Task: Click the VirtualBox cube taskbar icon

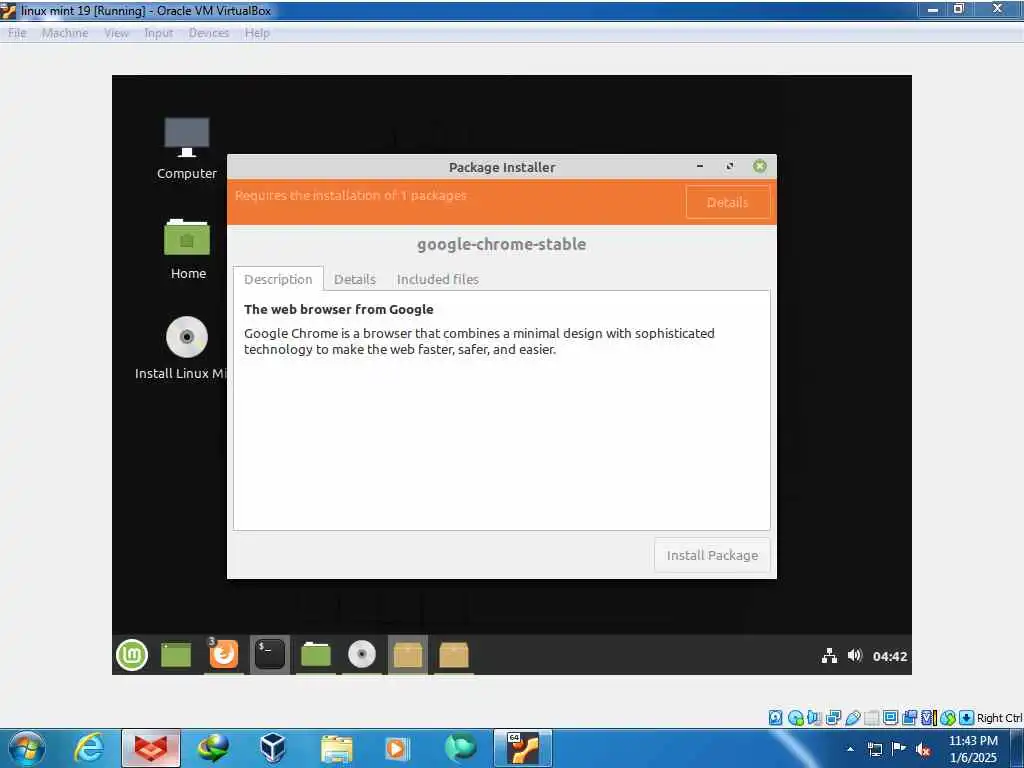Action: coord(272,748)
